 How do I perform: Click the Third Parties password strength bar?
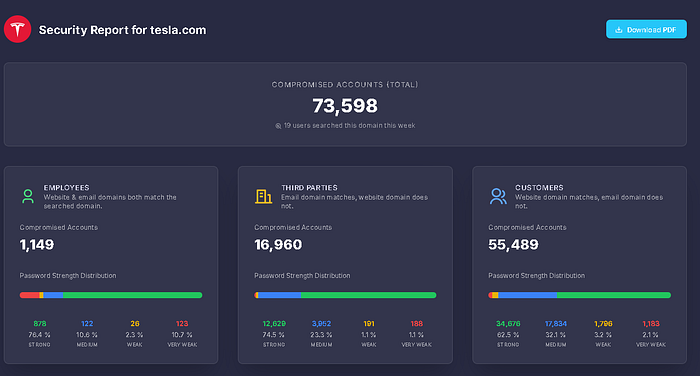pos(345,295)
